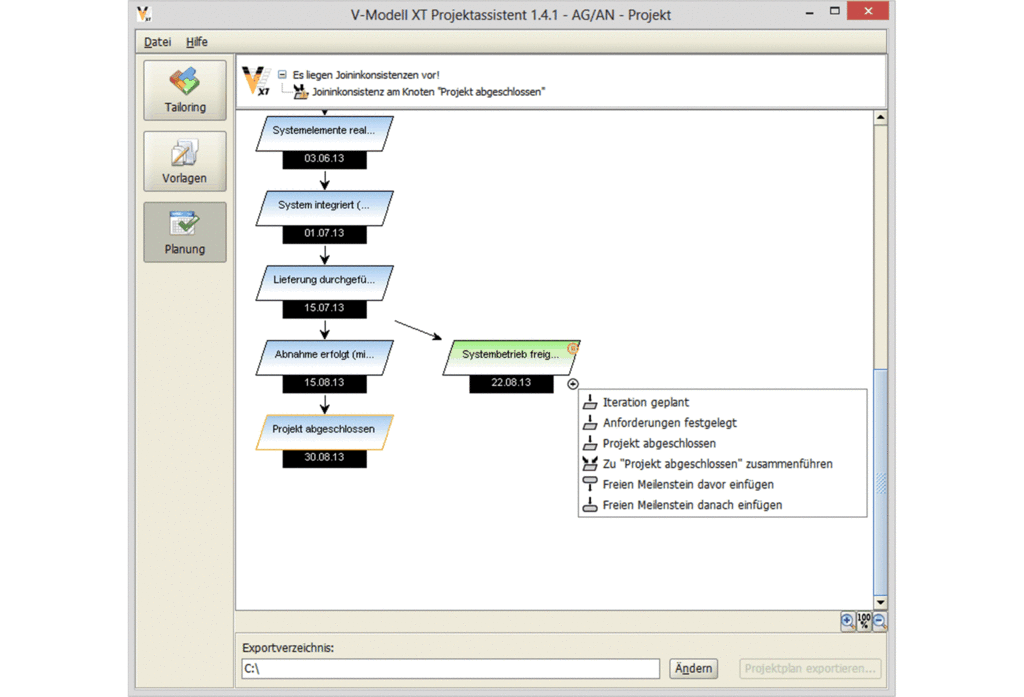Open the Tailoring section
Viewport: 1024px width, 697px height.
[x=185, y=90]
